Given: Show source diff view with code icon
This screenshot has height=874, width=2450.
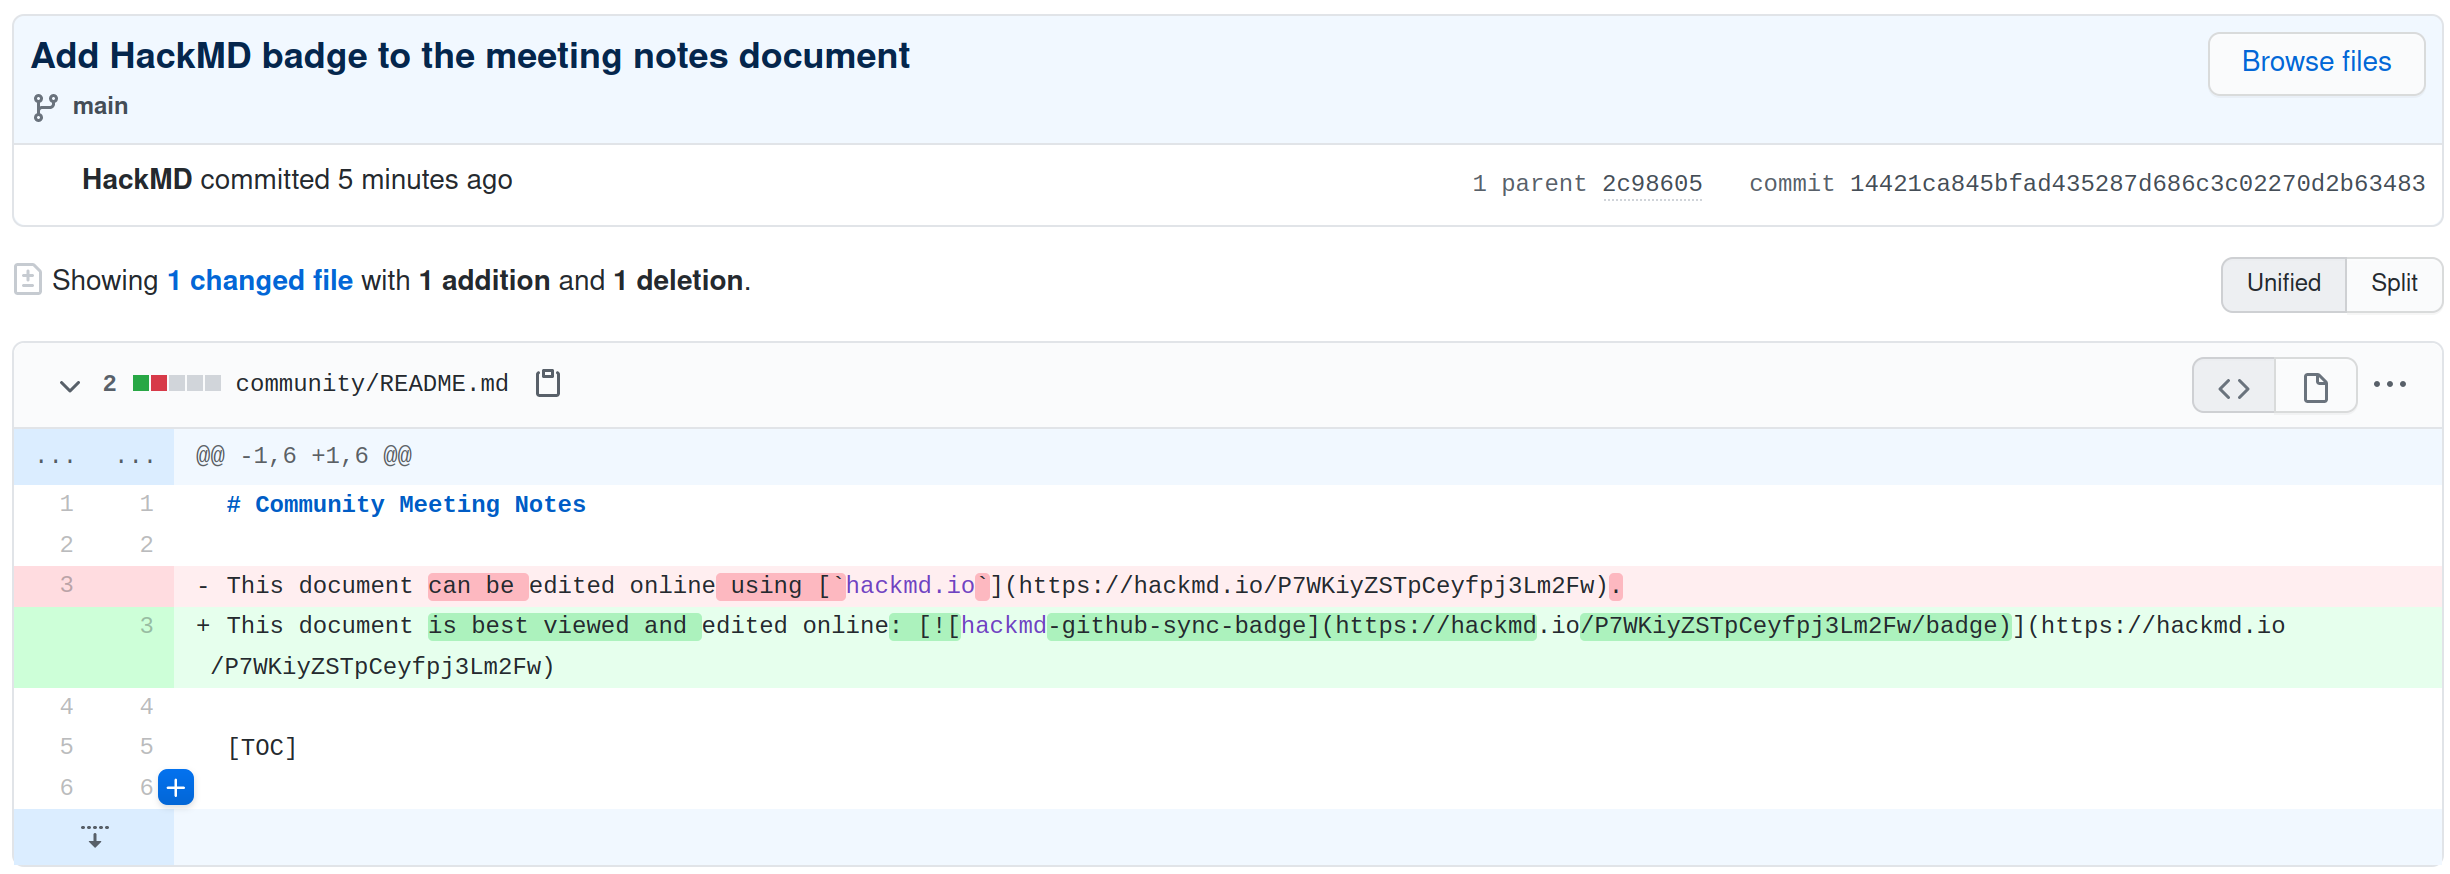Looking at the screenshot, I should (2233, 387).
